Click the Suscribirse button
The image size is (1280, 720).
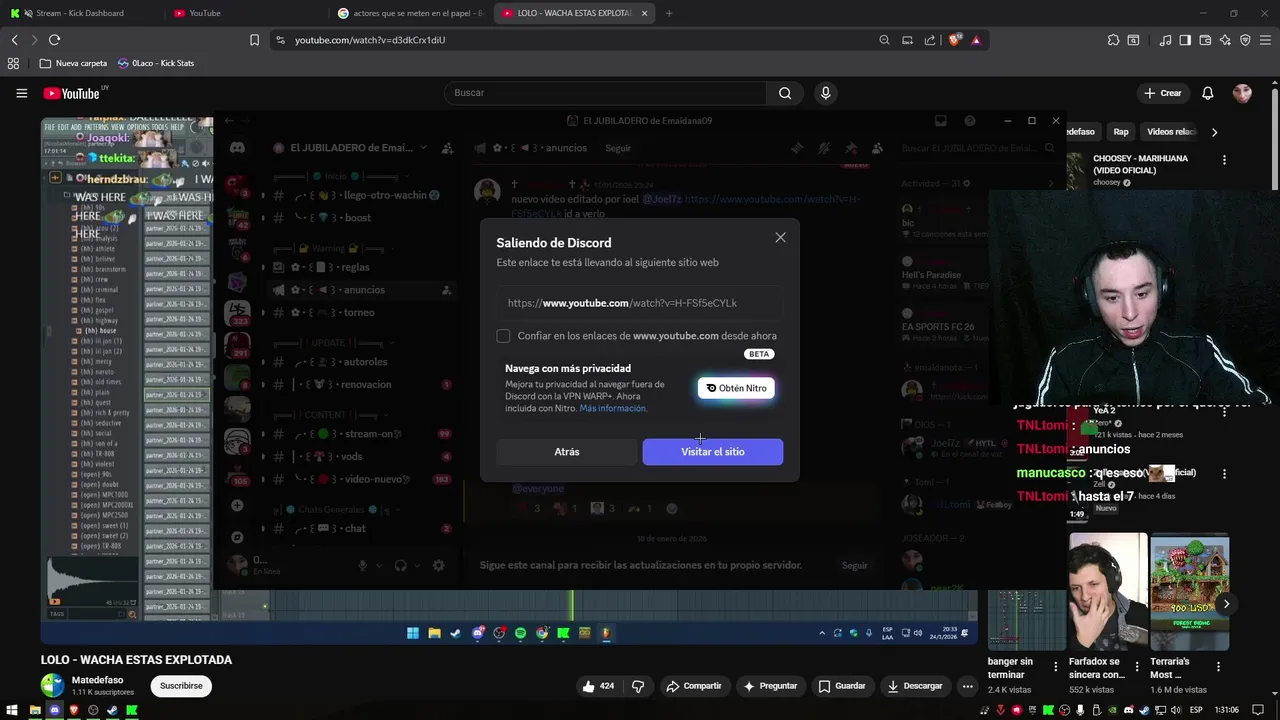181,686
